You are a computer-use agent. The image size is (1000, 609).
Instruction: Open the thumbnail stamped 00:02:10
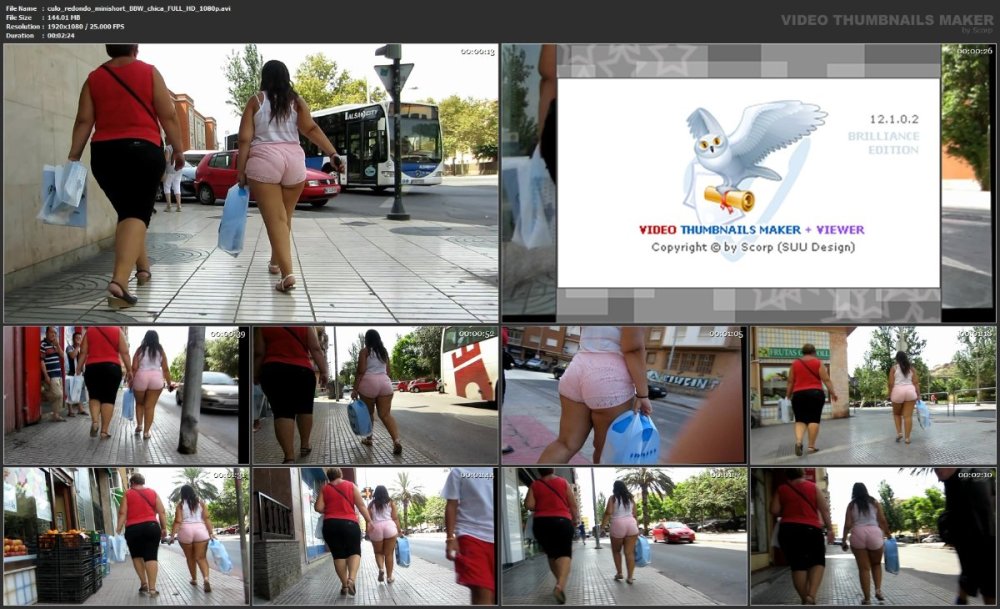pos(873,536)
